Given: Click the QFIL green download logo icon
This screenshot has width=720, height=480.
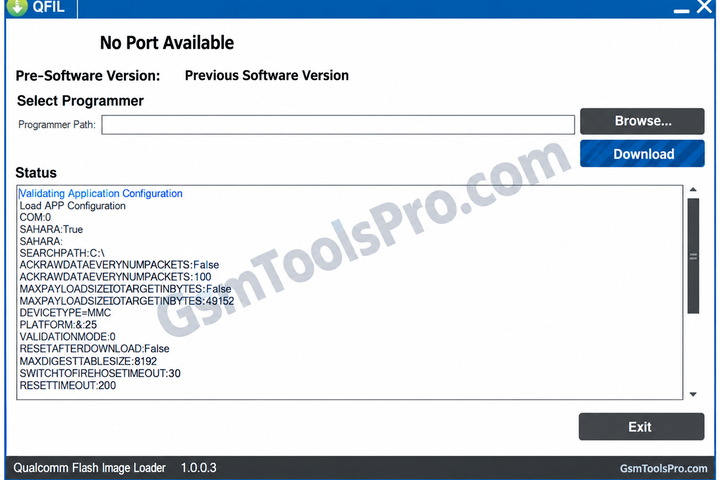Looking at the screenshot, I should (x=17, y=7).
